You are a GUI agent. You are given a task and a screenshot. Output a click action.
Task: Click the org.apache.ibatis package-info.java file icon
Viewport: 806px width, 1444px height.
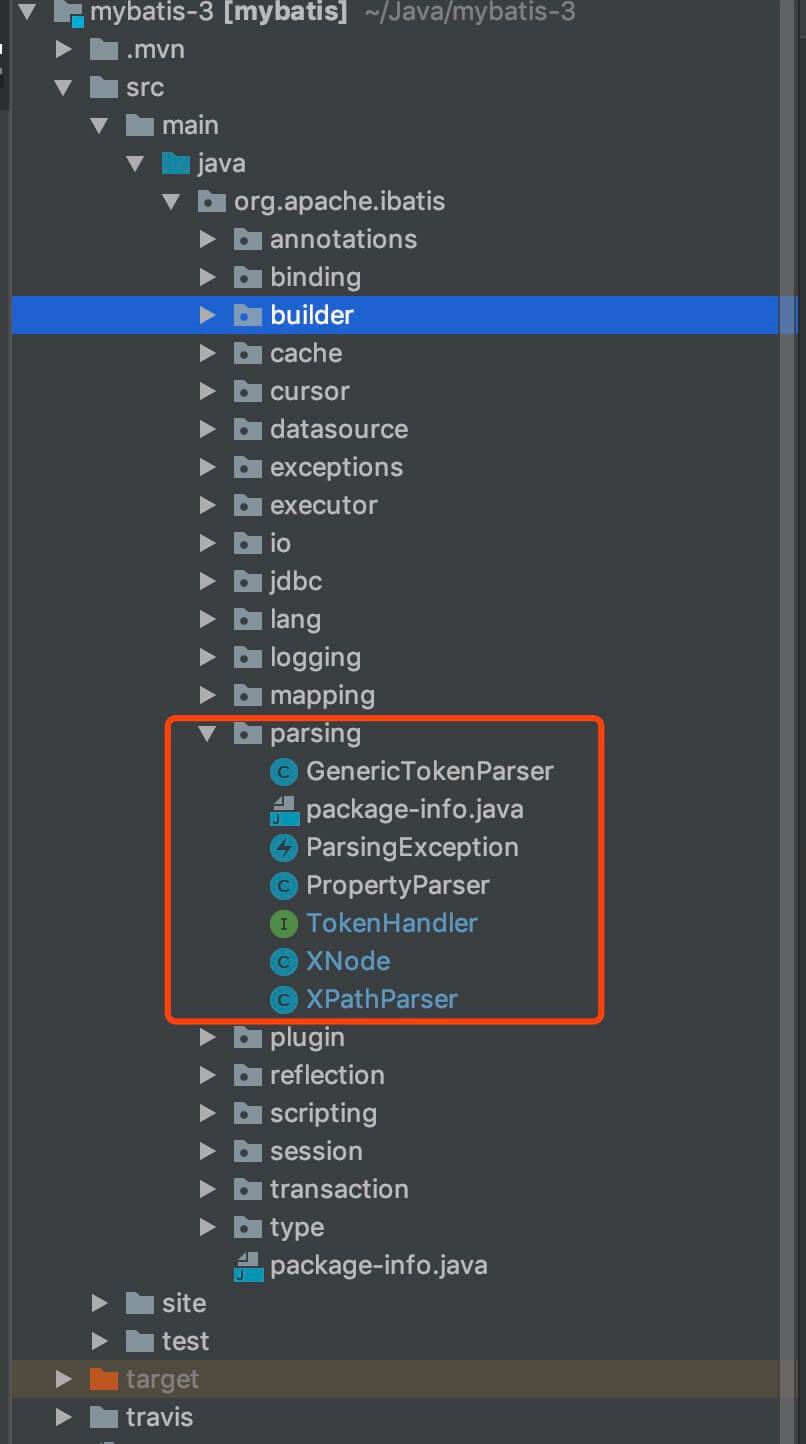pos(248,1265)
